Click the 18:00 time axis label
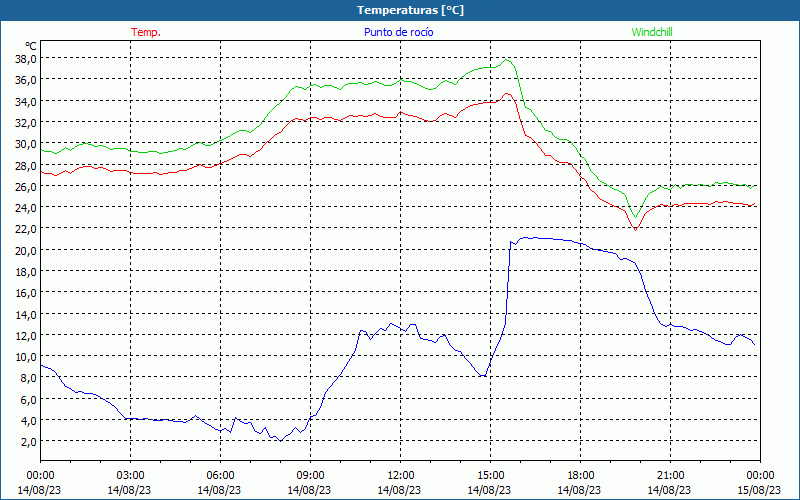Viewport: 800px width, 500px height. [x=581, y=476]
